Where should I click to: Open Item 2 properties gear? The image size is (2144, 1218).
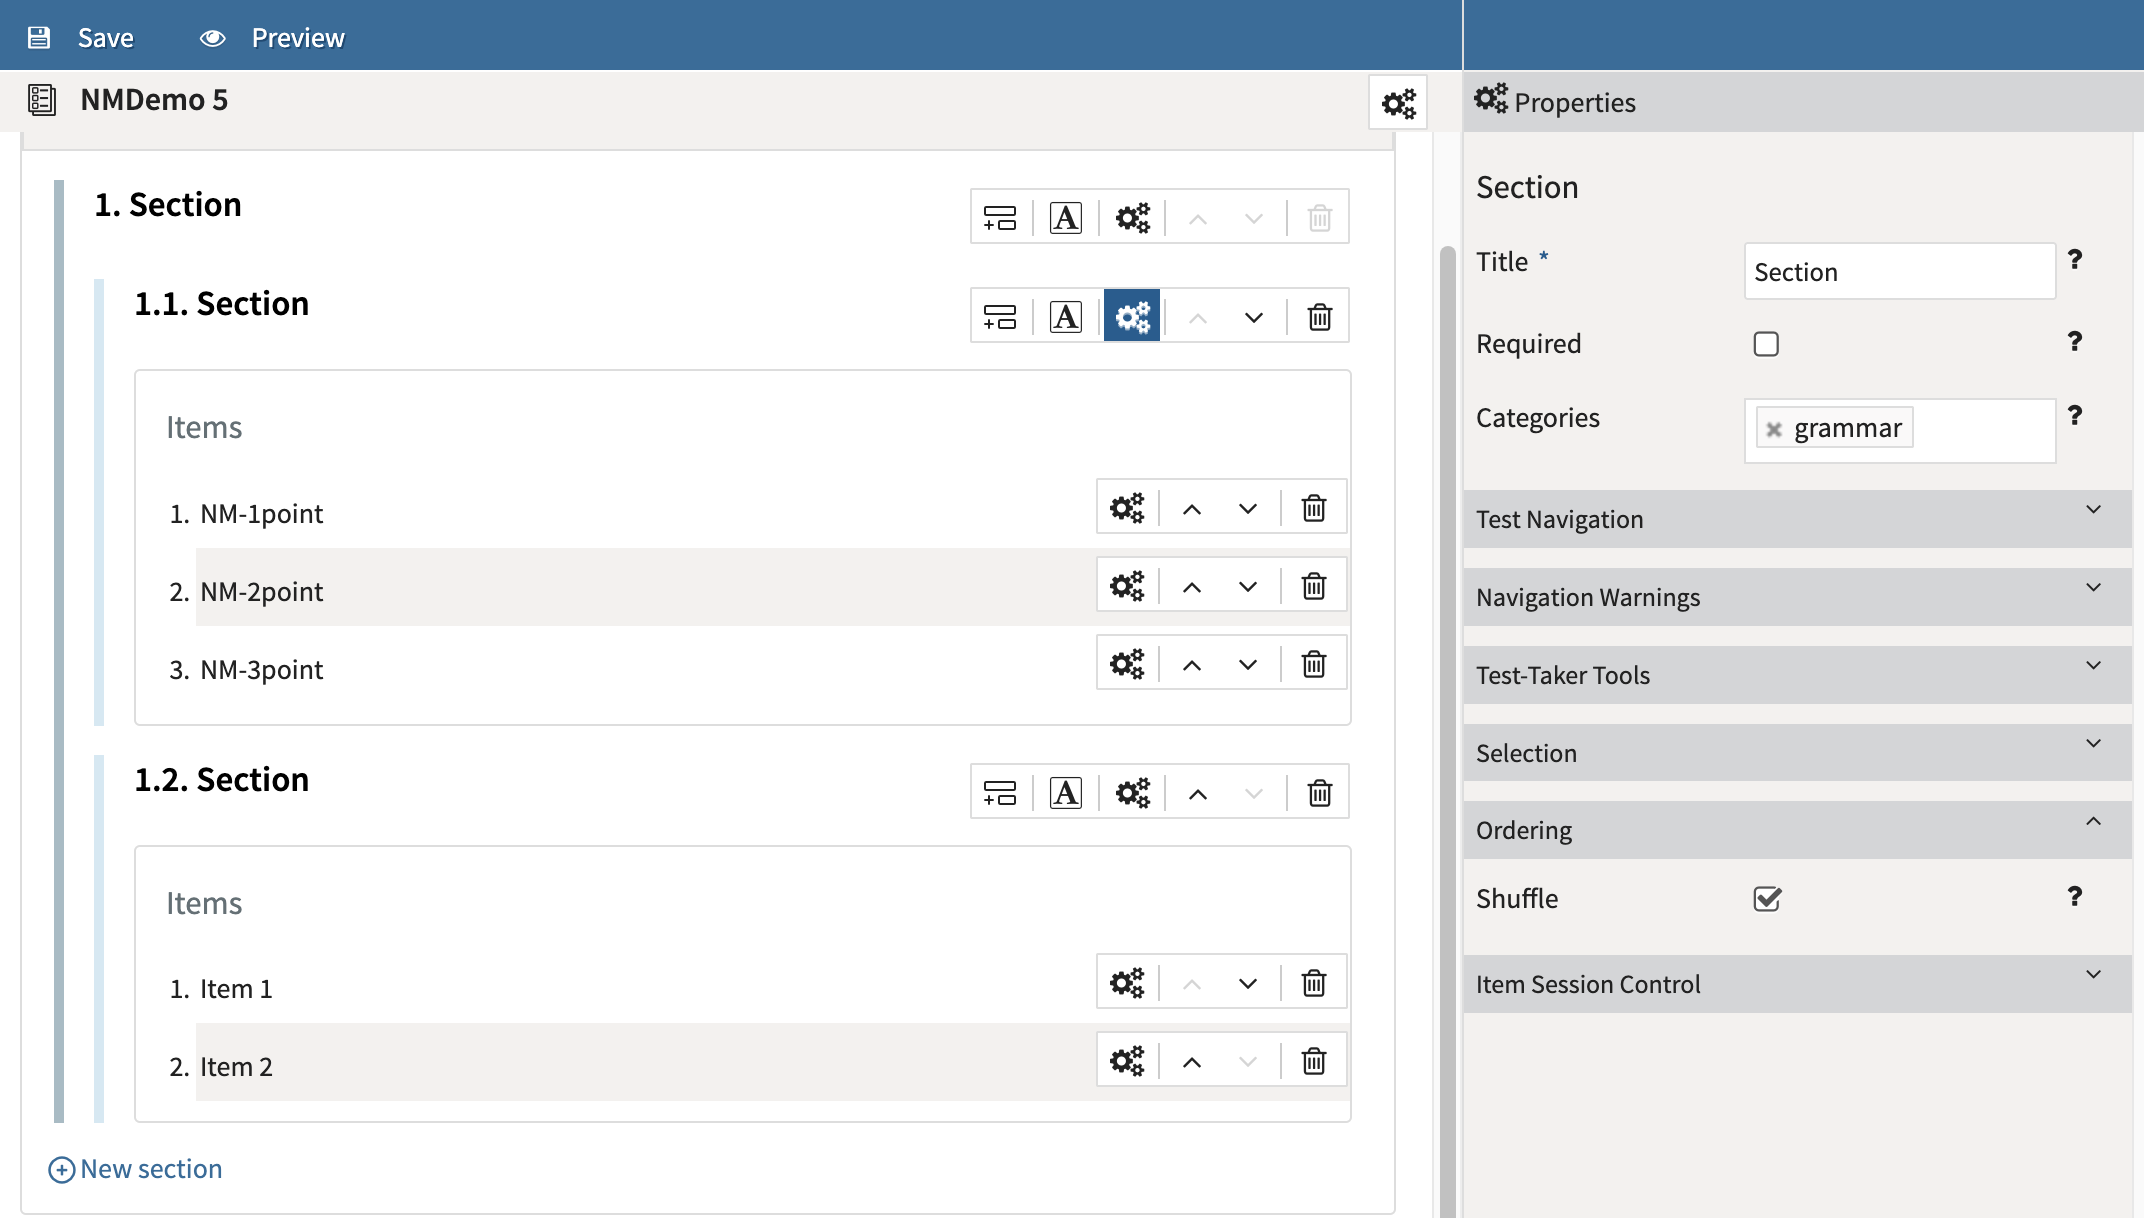point(1127,1061)
